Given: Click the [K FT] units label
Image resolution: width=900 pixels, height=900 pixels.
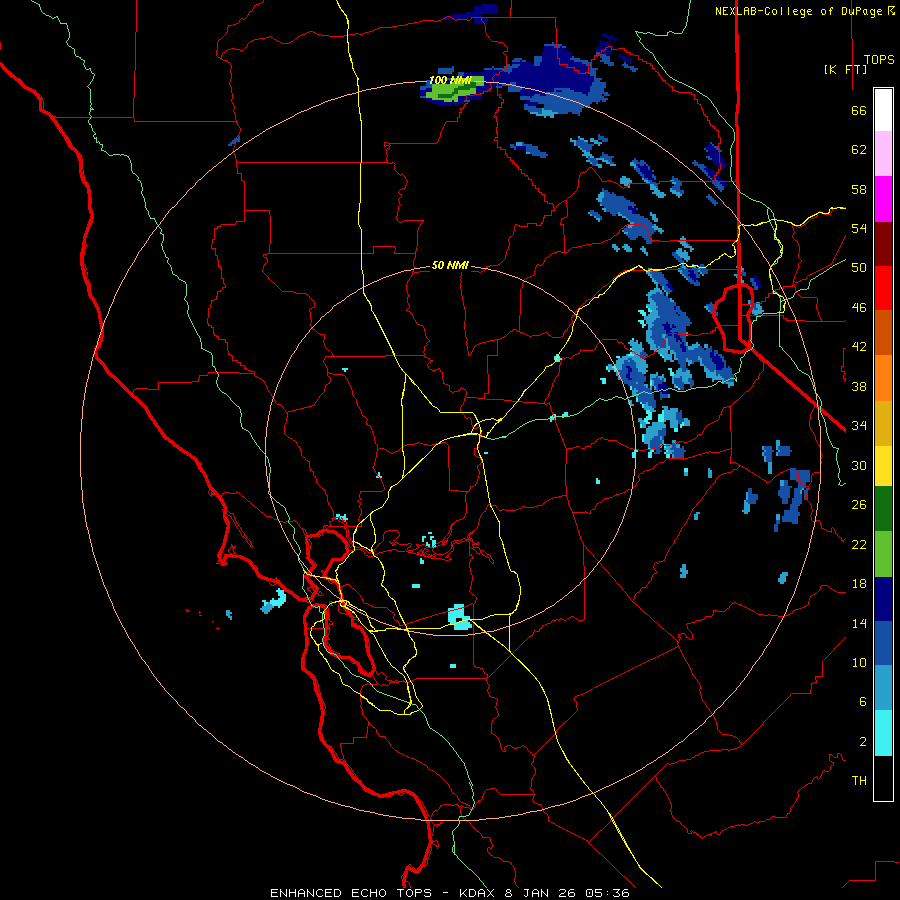Looking at the screenshot, I should click(x=845, y=69).
